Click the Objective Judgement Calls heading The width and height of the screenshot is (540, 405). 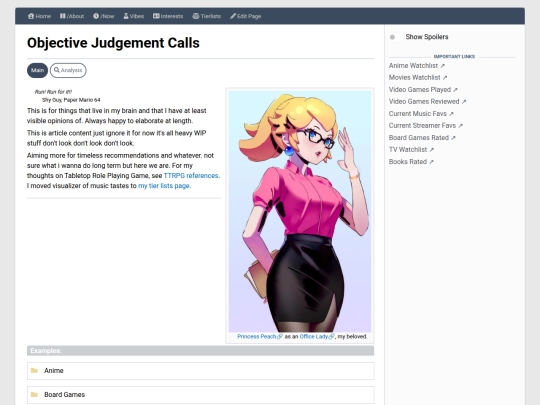coord(113,43)
